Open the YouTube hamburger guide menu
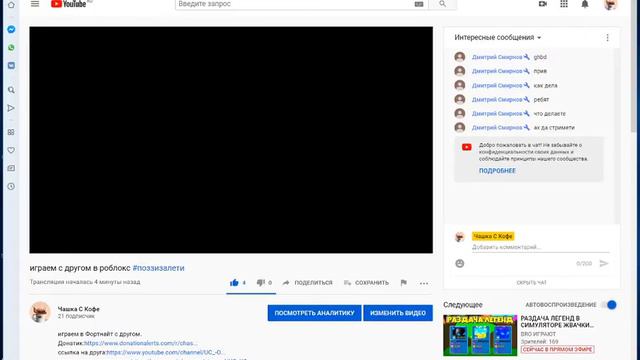Screen dimensions: 640x360 (35, 4)
